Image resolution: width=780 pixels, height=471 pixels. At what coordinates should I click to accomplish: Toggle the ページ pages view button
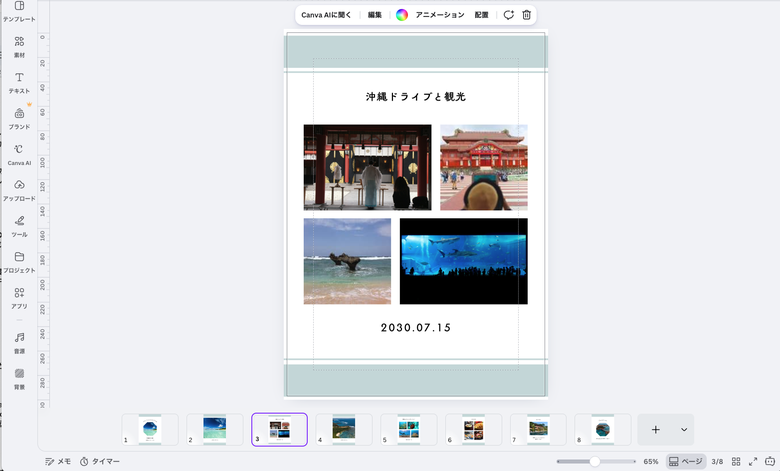pos(685,462)
